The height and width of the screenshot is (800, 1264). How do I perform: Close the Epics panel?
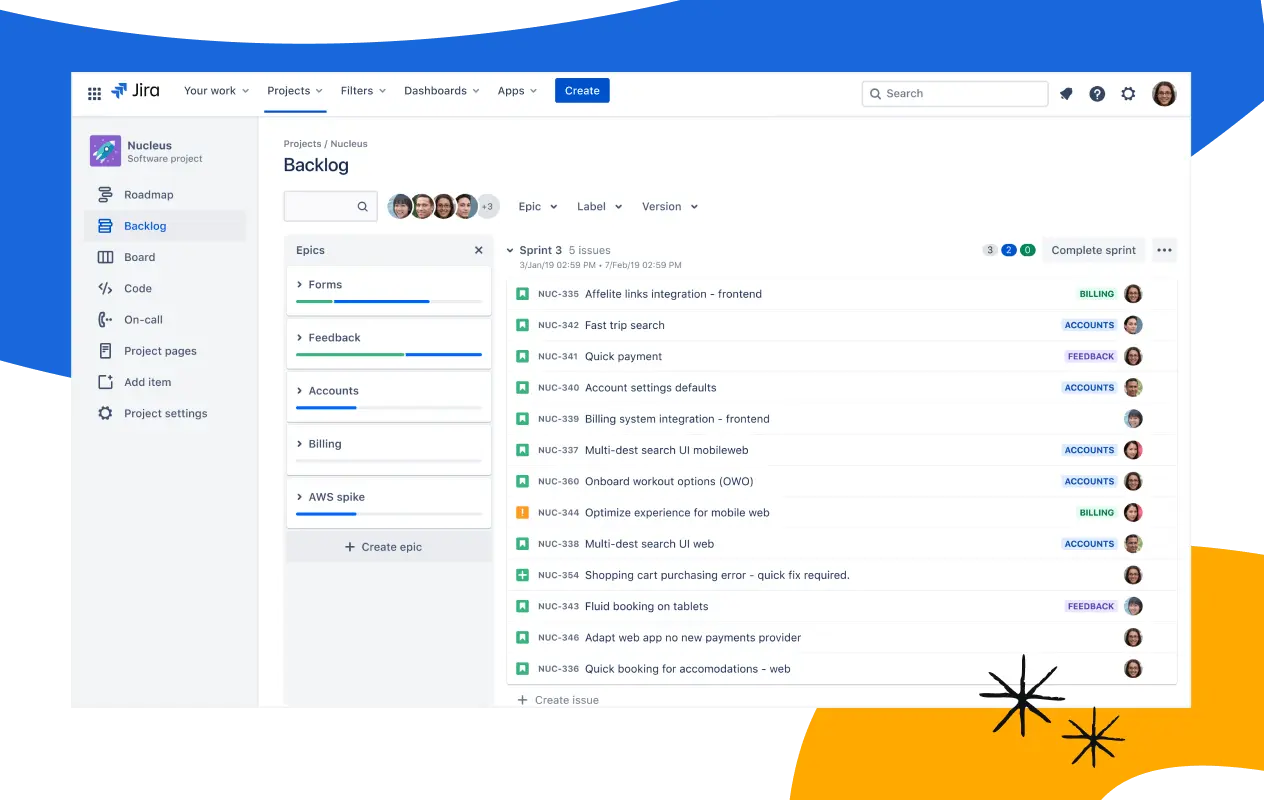click(478, 250)
